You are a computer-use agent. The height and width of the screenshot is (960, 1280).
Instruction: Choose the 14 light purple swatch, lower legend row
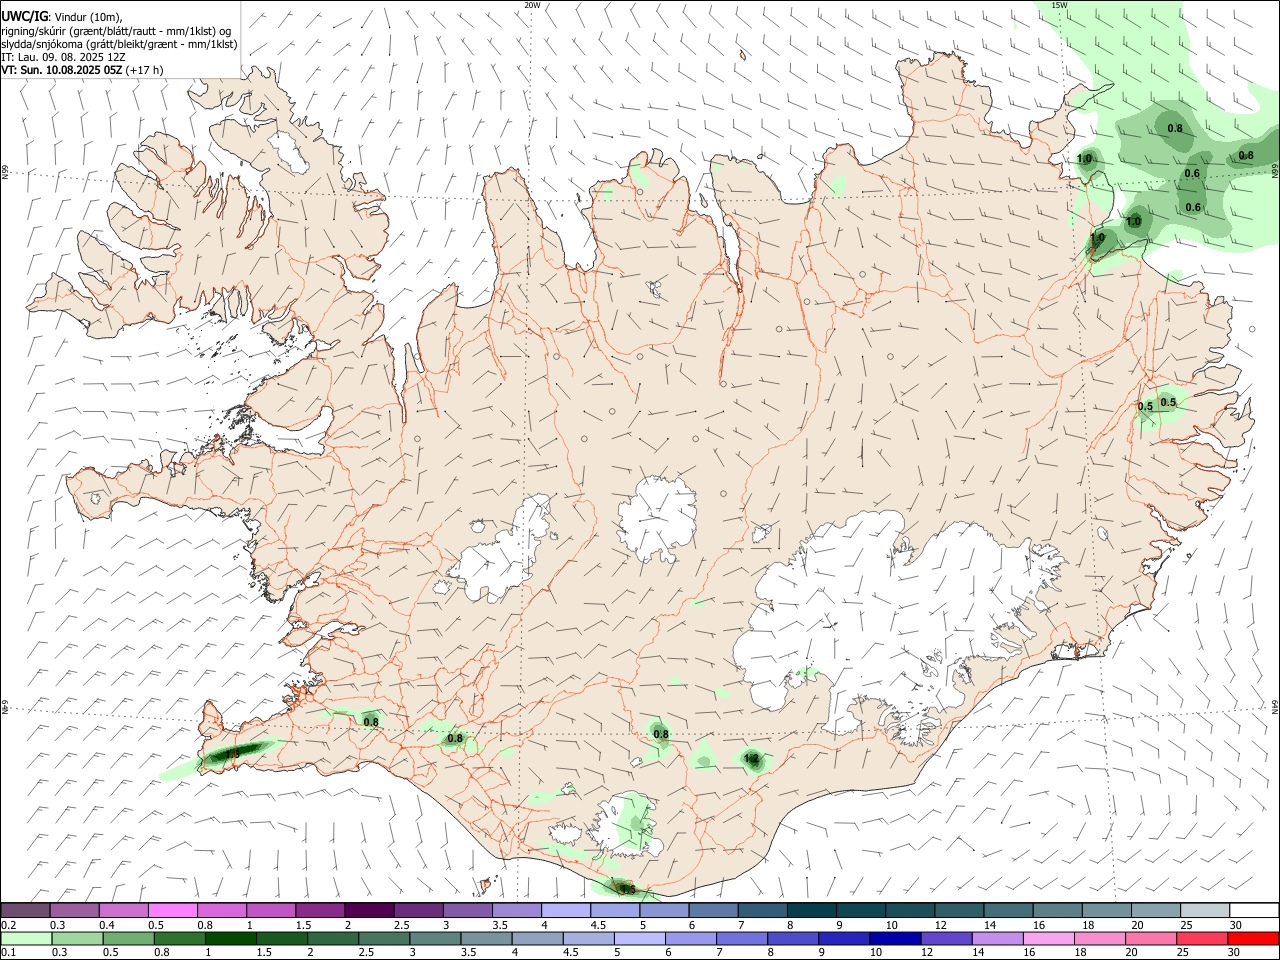996,938
